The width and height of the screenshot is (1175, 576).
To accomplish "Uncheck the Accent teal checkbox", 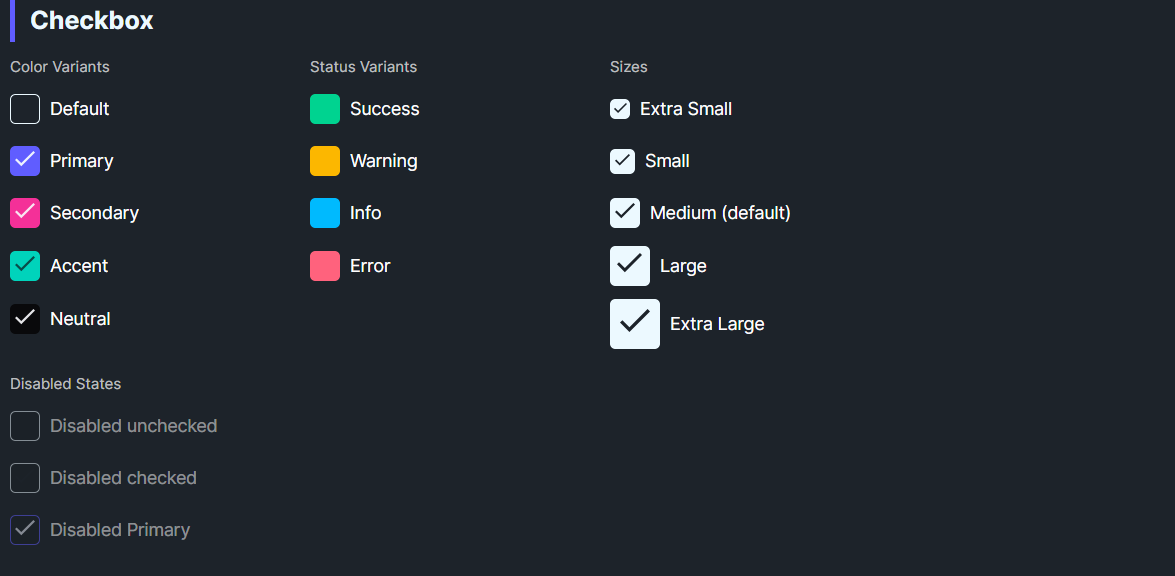I will (25, 265).
